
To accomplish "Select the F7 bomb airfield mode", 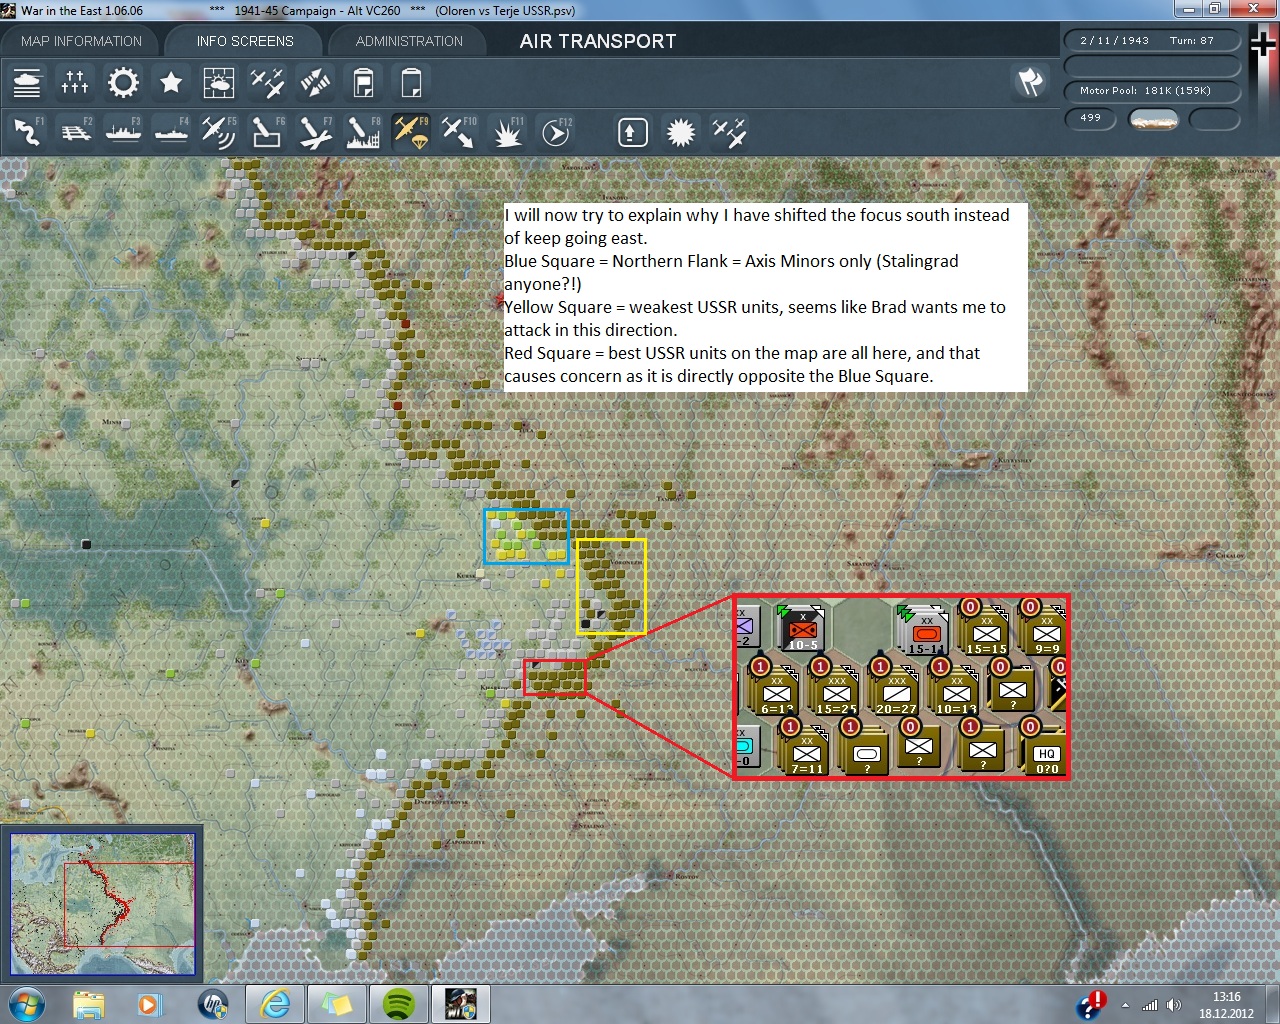I will [x=315, y=132].
